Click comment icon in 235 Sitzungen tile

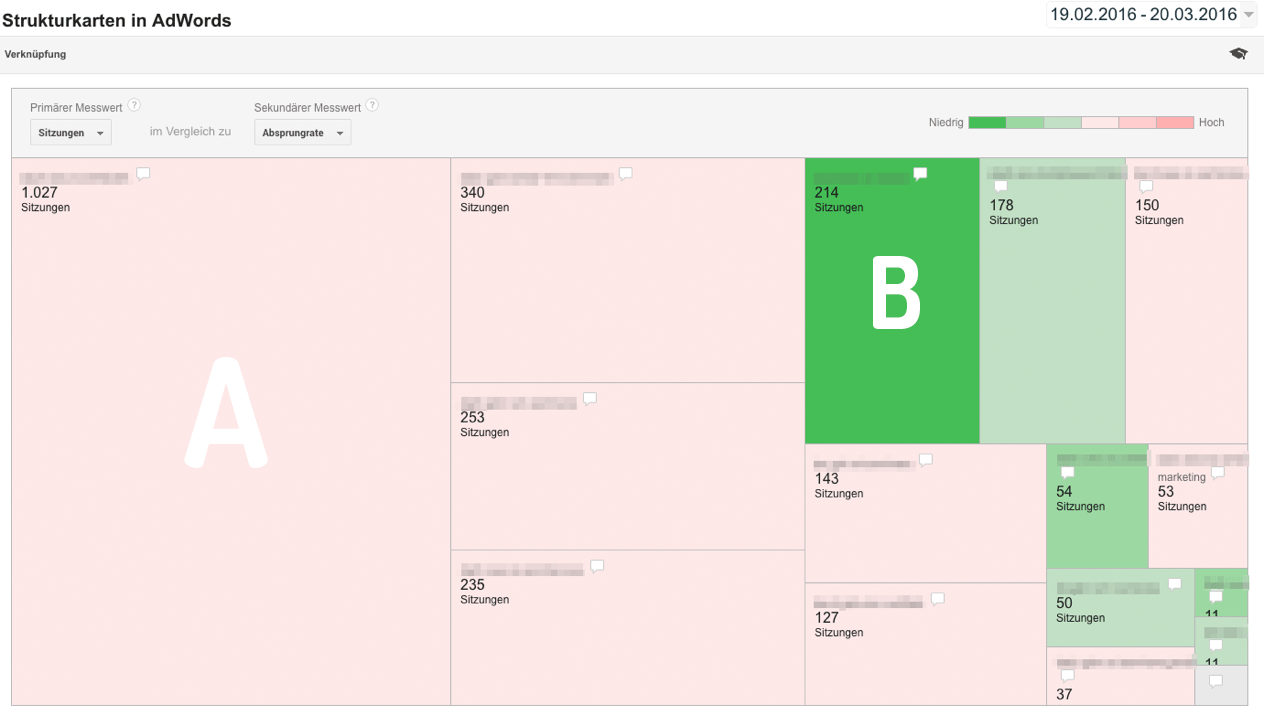597,566
